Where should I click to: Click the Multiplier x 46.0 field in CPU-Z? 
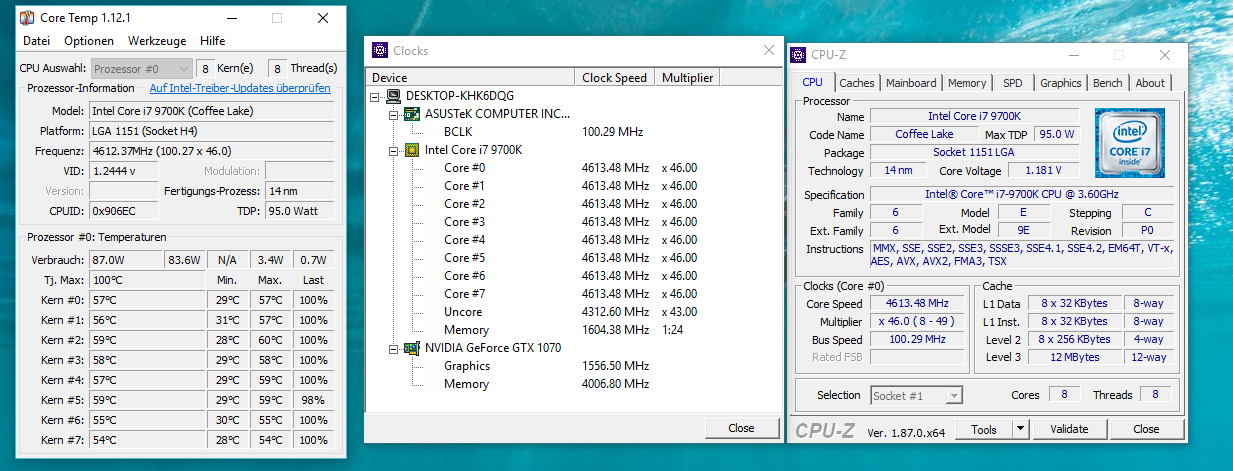(918, 322)
